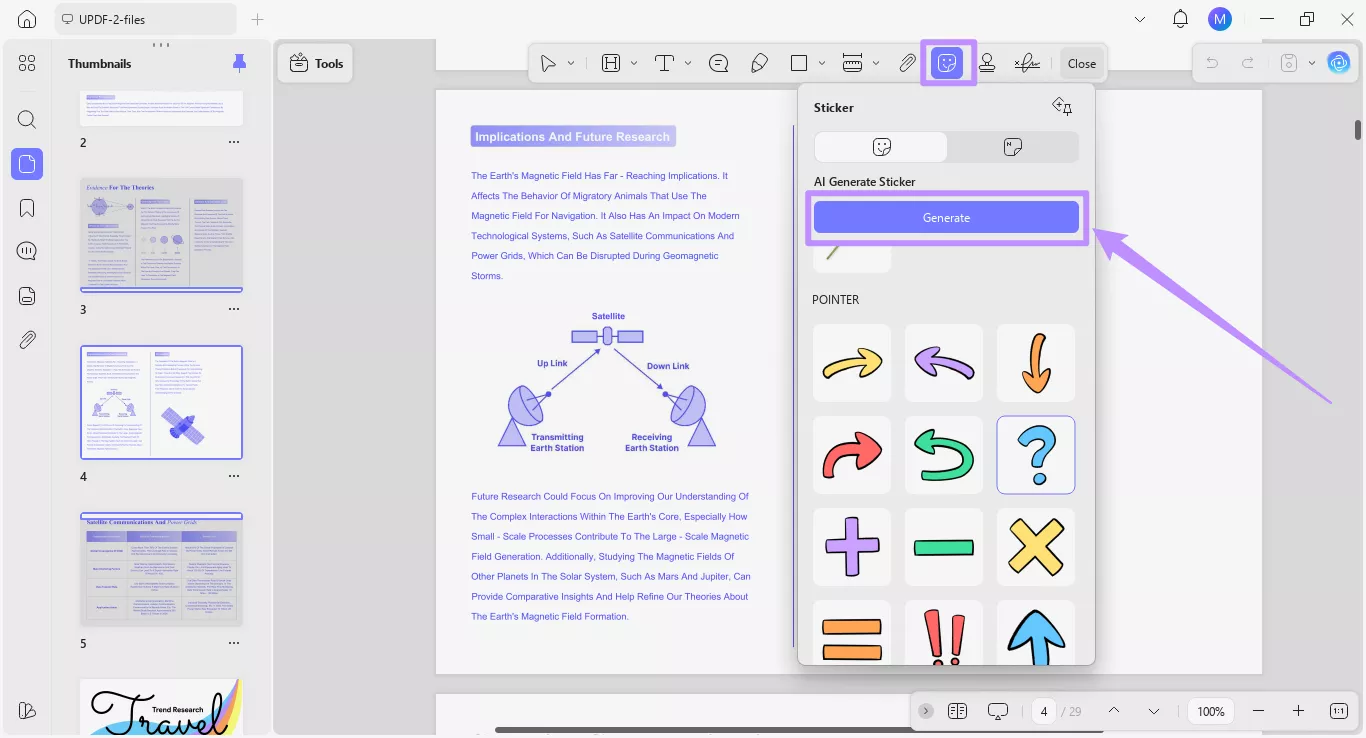The image size is (1366, 738).
Task: Click the Sticker tool in toolbar
Action: tap(947, 63)
